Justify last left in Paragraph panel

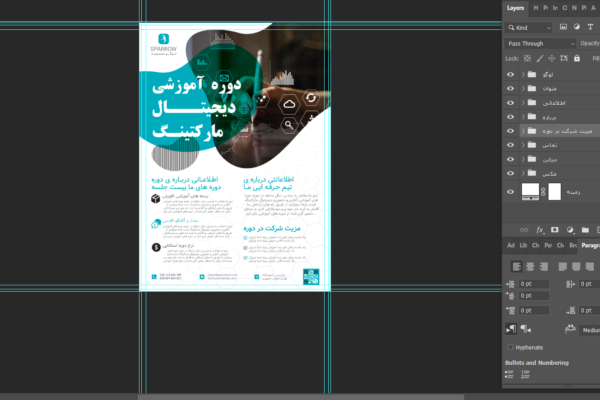click(x=562, y=266)
